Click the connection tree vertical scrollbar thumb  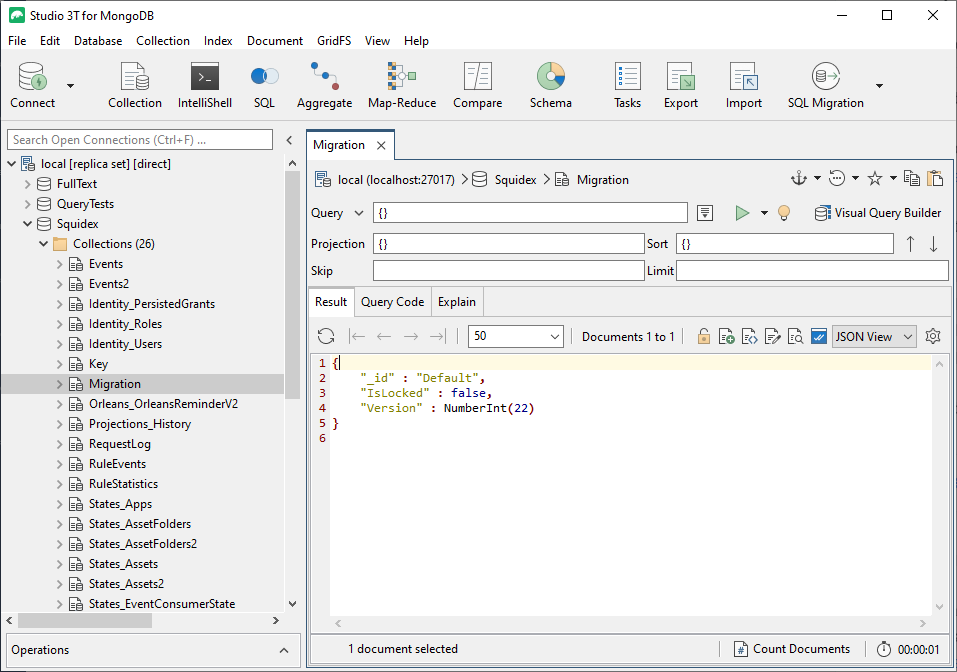292,285
